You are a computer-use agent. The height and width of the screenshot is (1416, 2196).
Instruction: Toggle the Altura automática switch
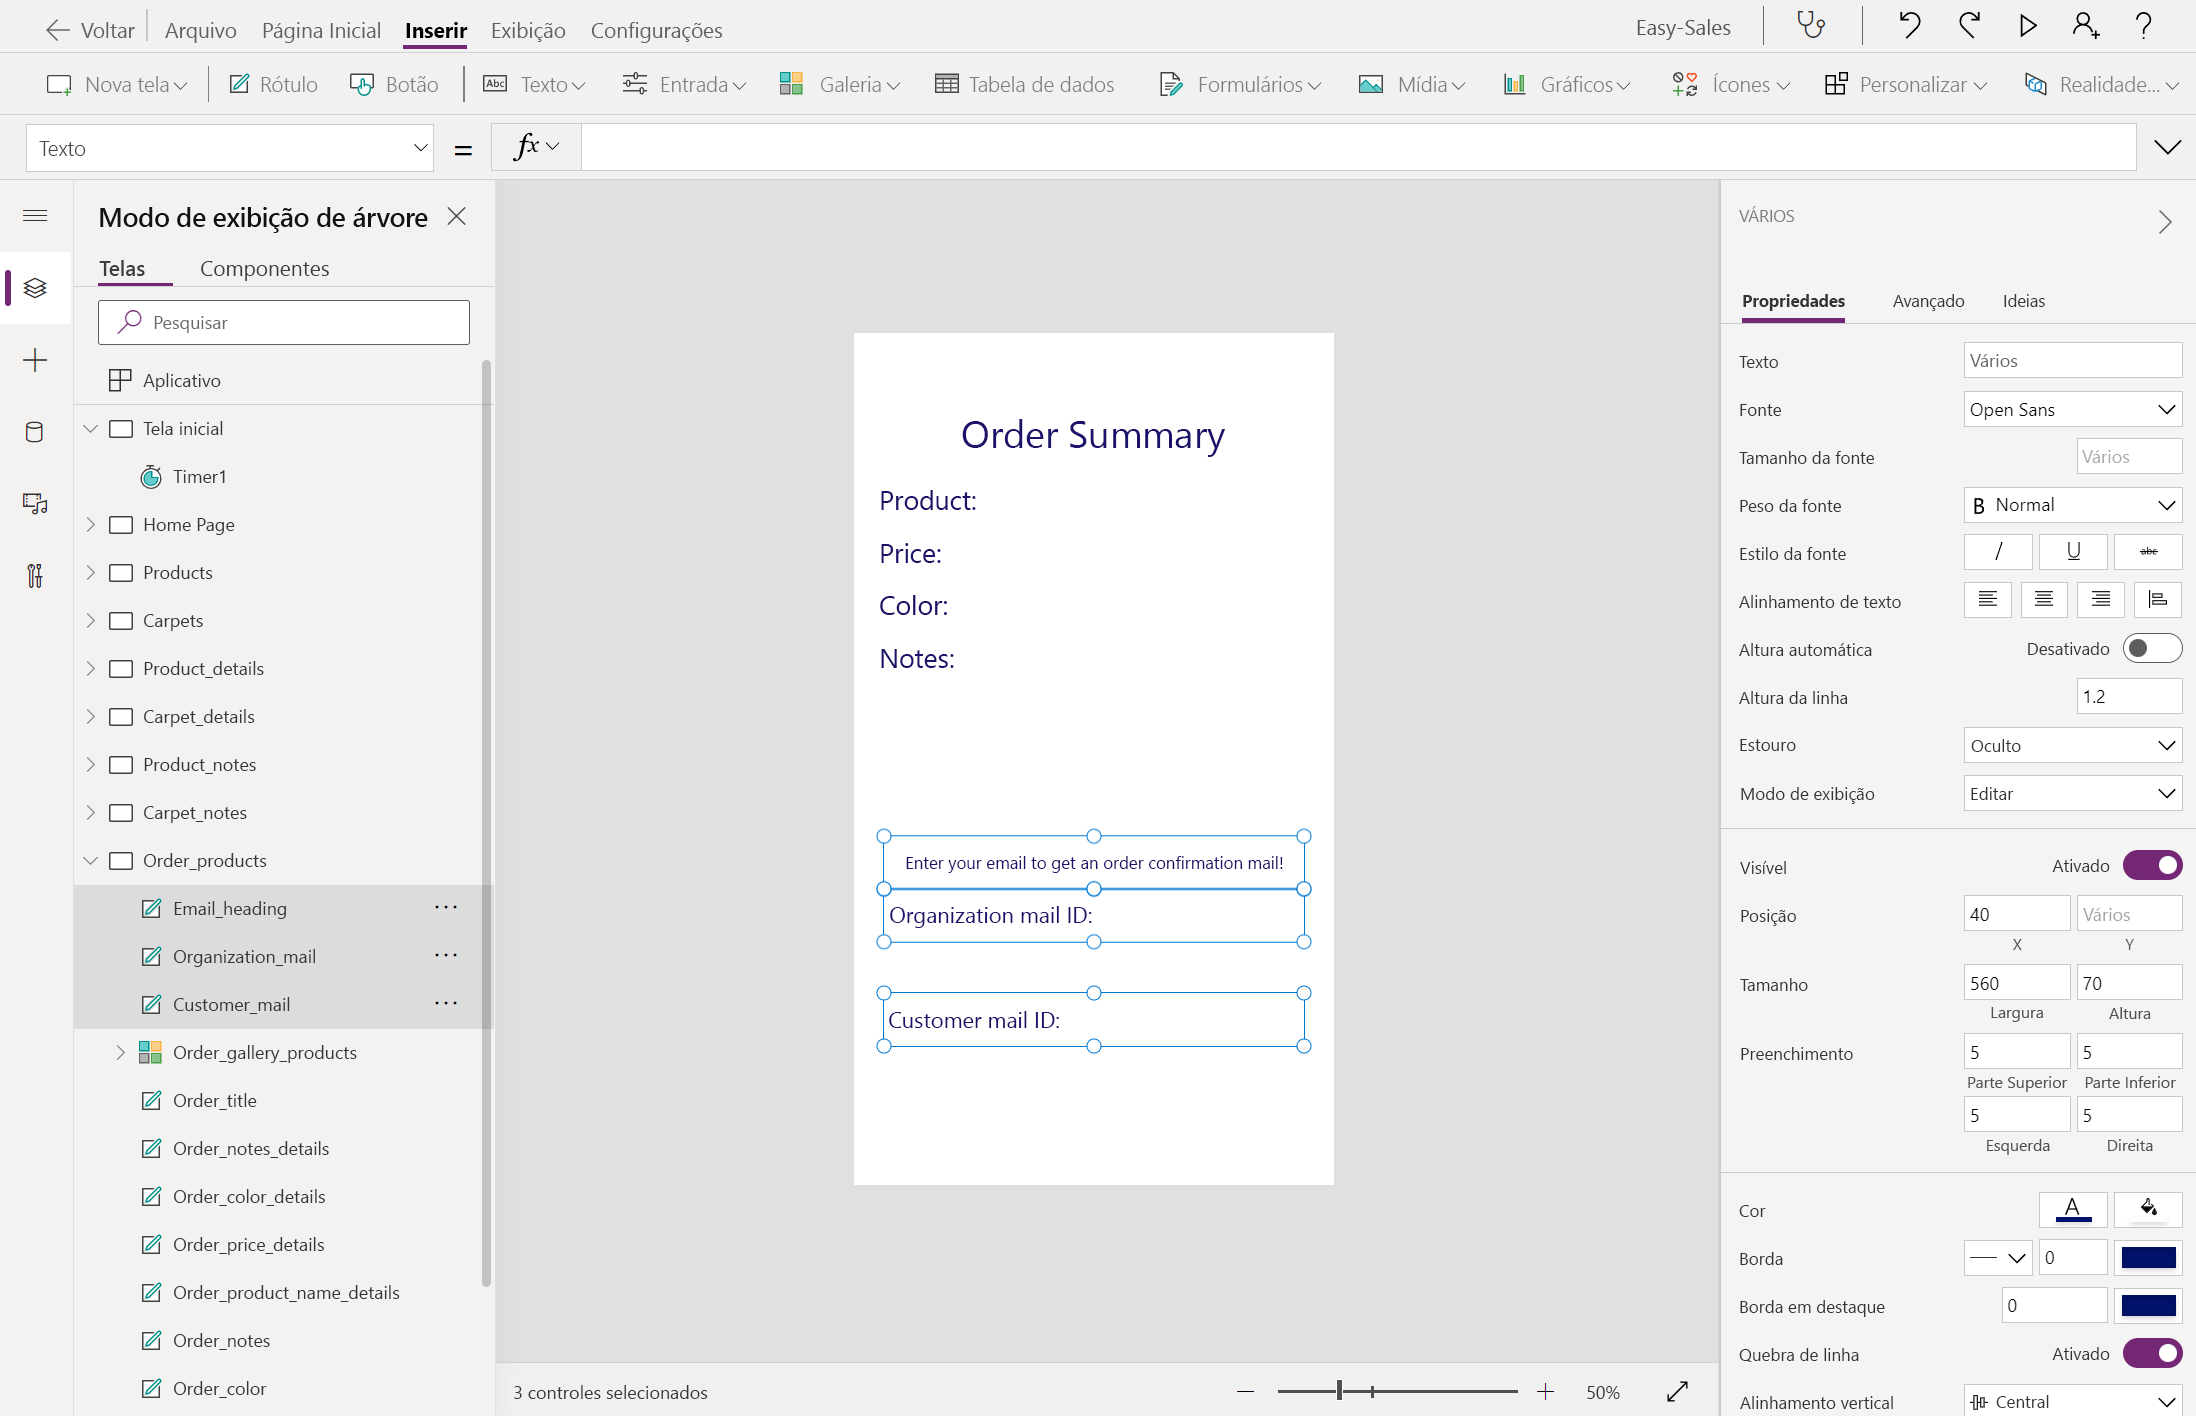point(2151,649)
